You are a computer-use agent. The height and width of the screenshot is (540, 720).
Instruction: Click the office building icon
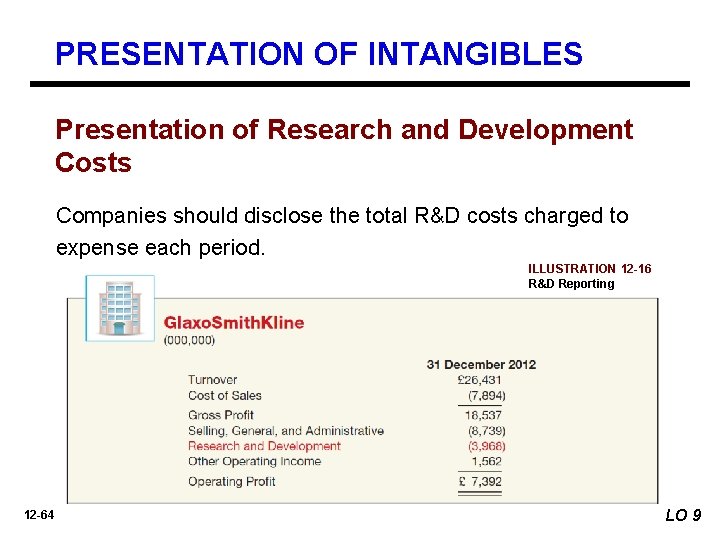pos(120,308)
